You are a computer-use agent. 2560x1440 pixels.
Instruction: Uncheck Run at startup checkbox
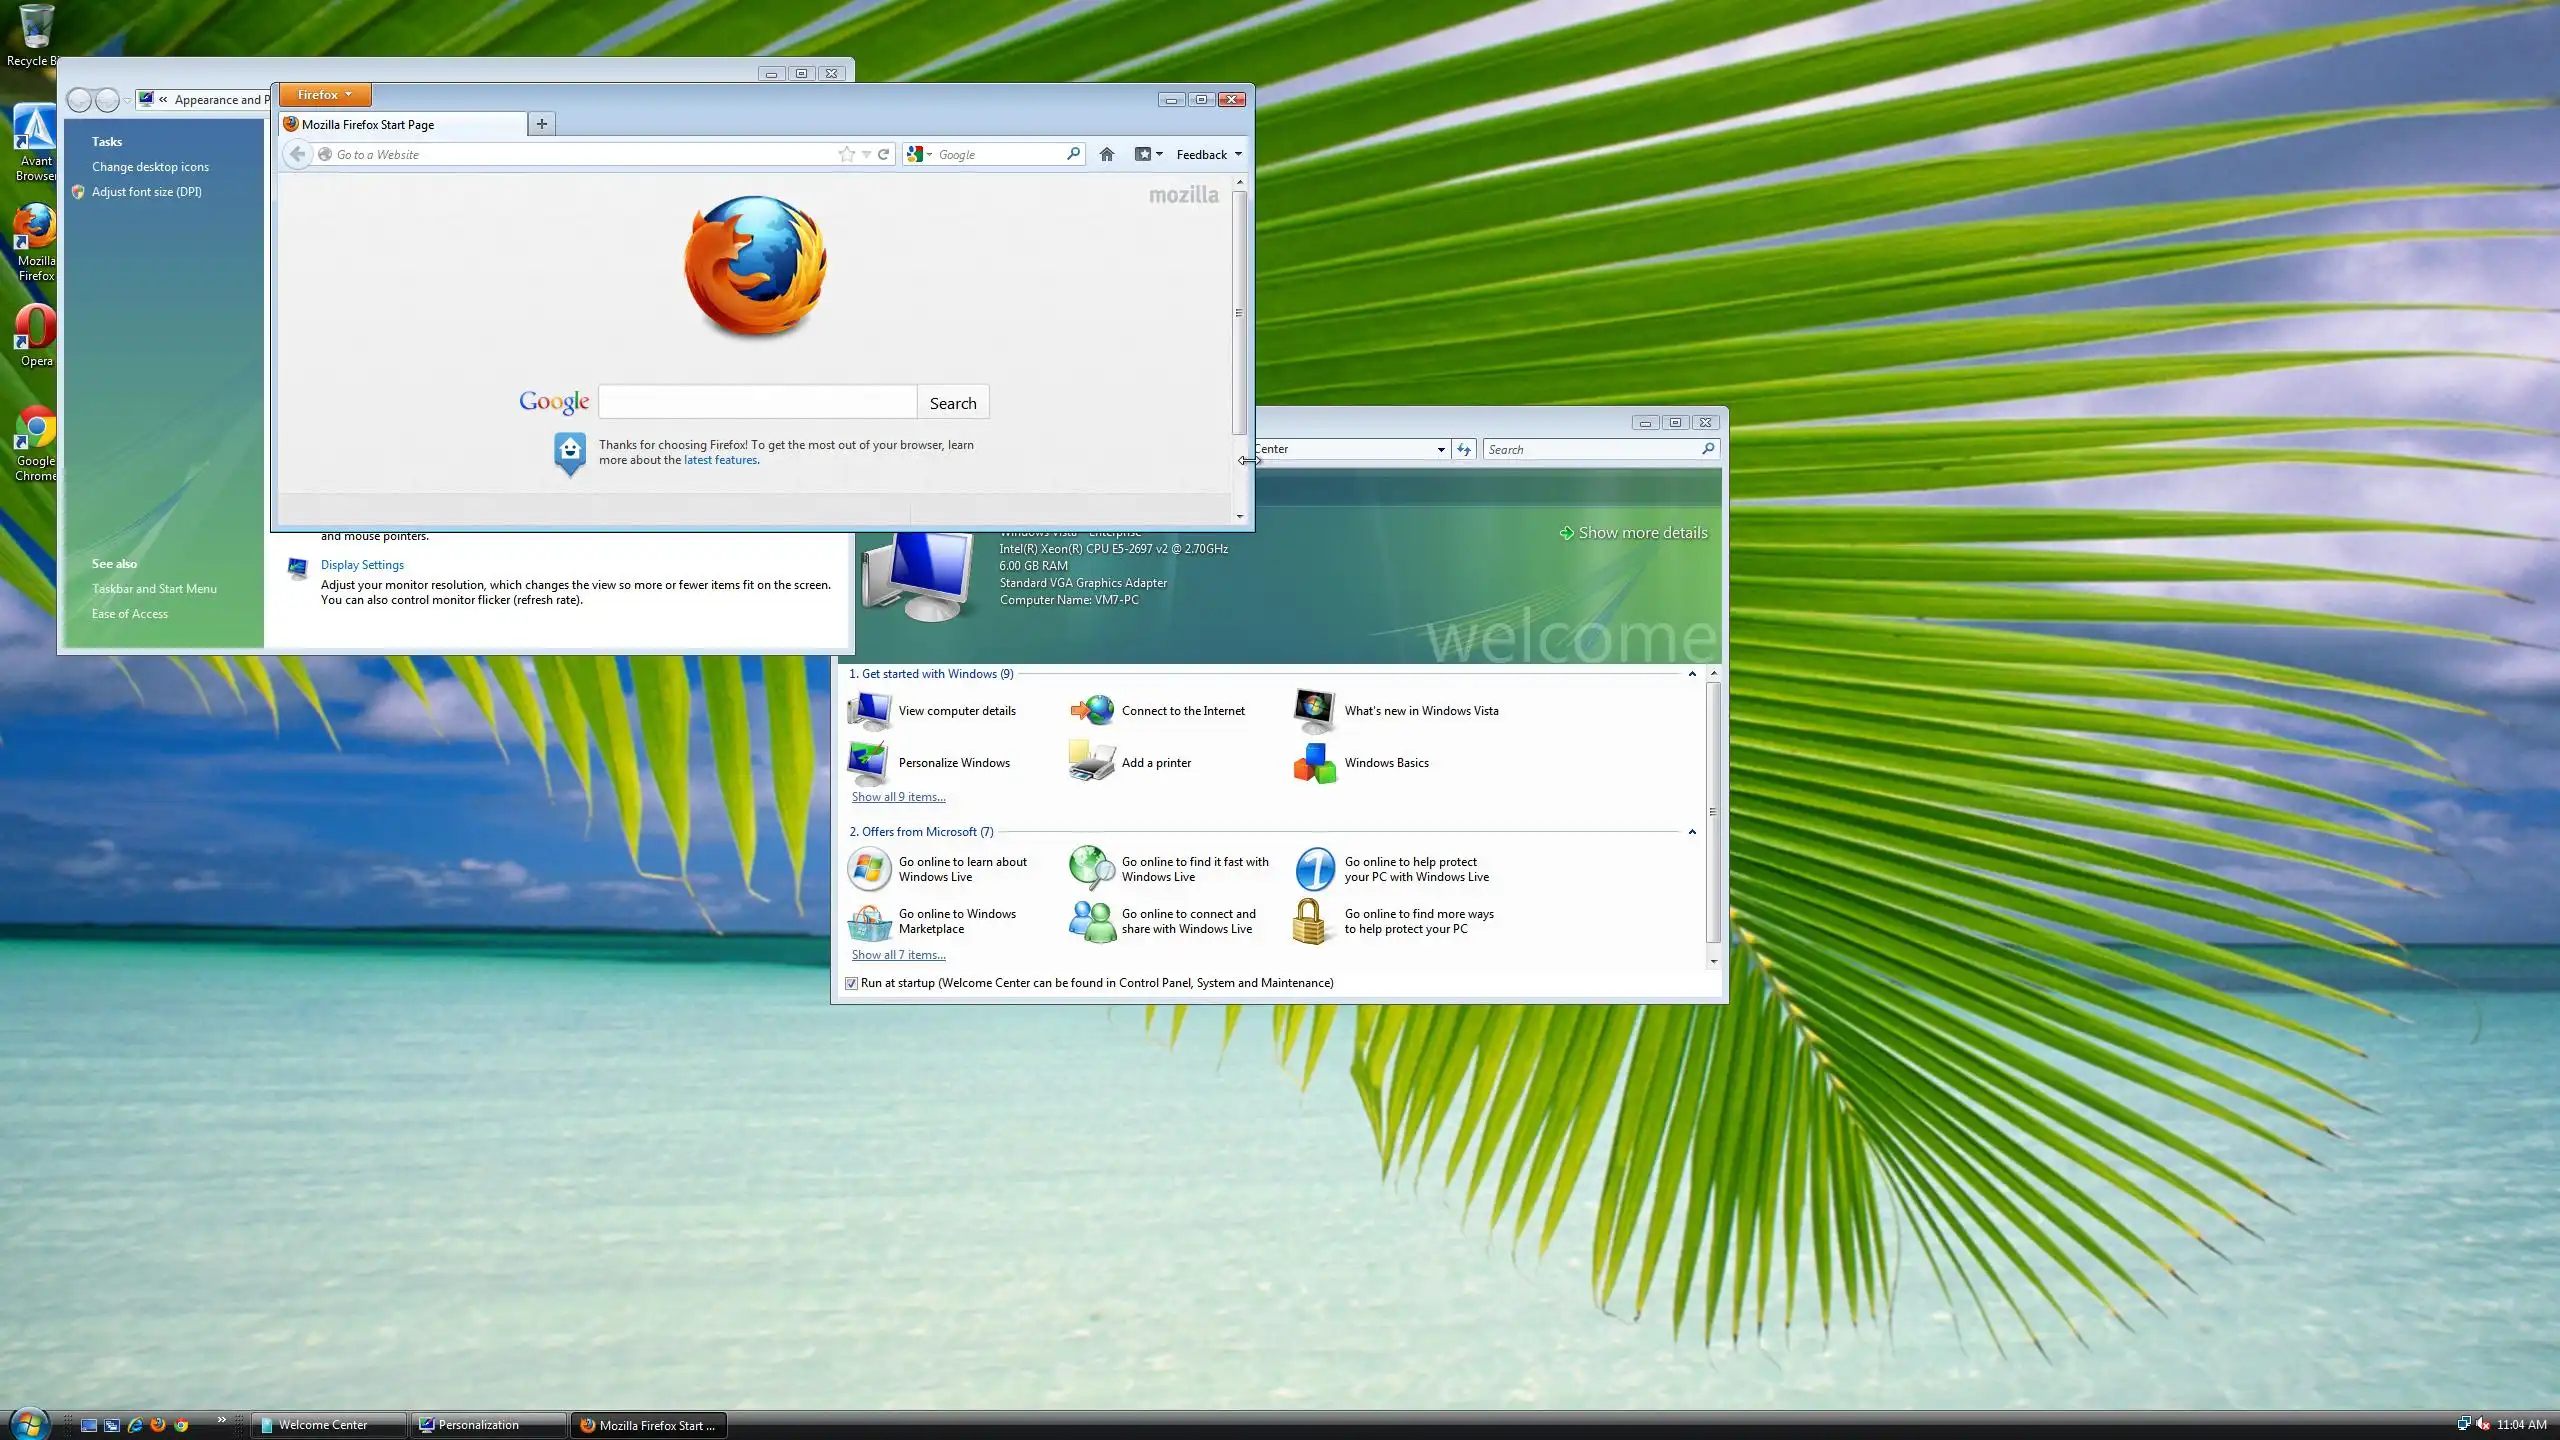point(851,983)
